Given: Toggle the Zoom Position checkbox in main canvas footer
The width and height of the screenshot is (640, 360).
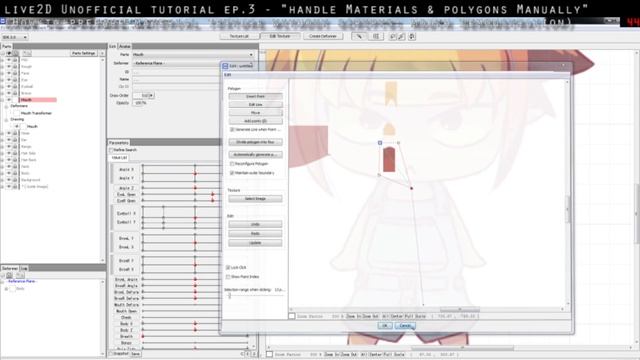Looking at the screenshot, I should [x=269, y=354].
